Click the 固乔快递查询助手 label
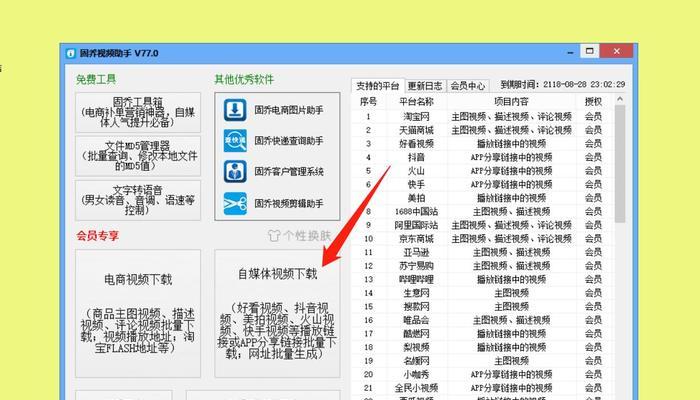This screenshot has width=700, height=400. [x=289, y=141]
